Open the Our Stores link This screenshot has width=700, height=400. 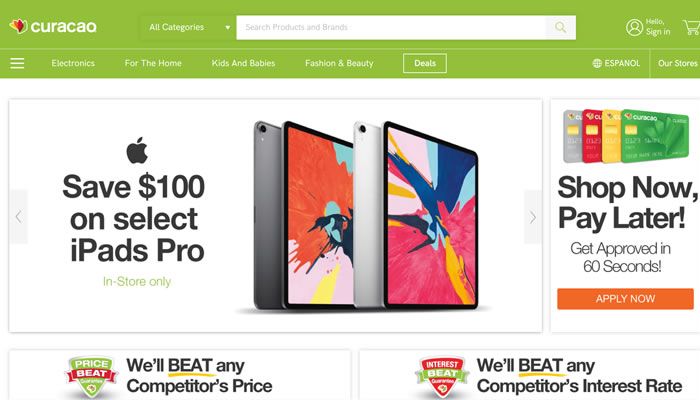coord(677,63)
